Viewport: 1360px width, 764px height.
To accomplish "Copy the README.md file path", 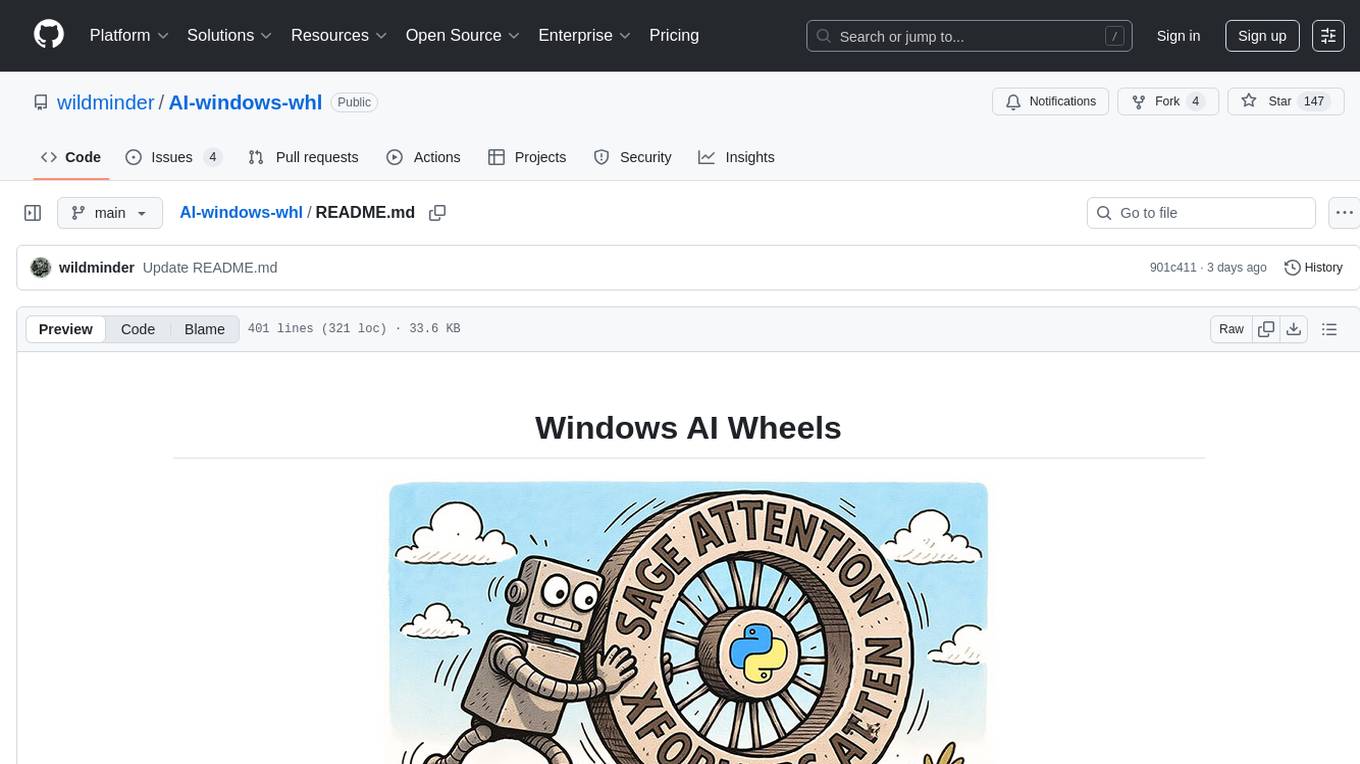I will tap(437, 213).
